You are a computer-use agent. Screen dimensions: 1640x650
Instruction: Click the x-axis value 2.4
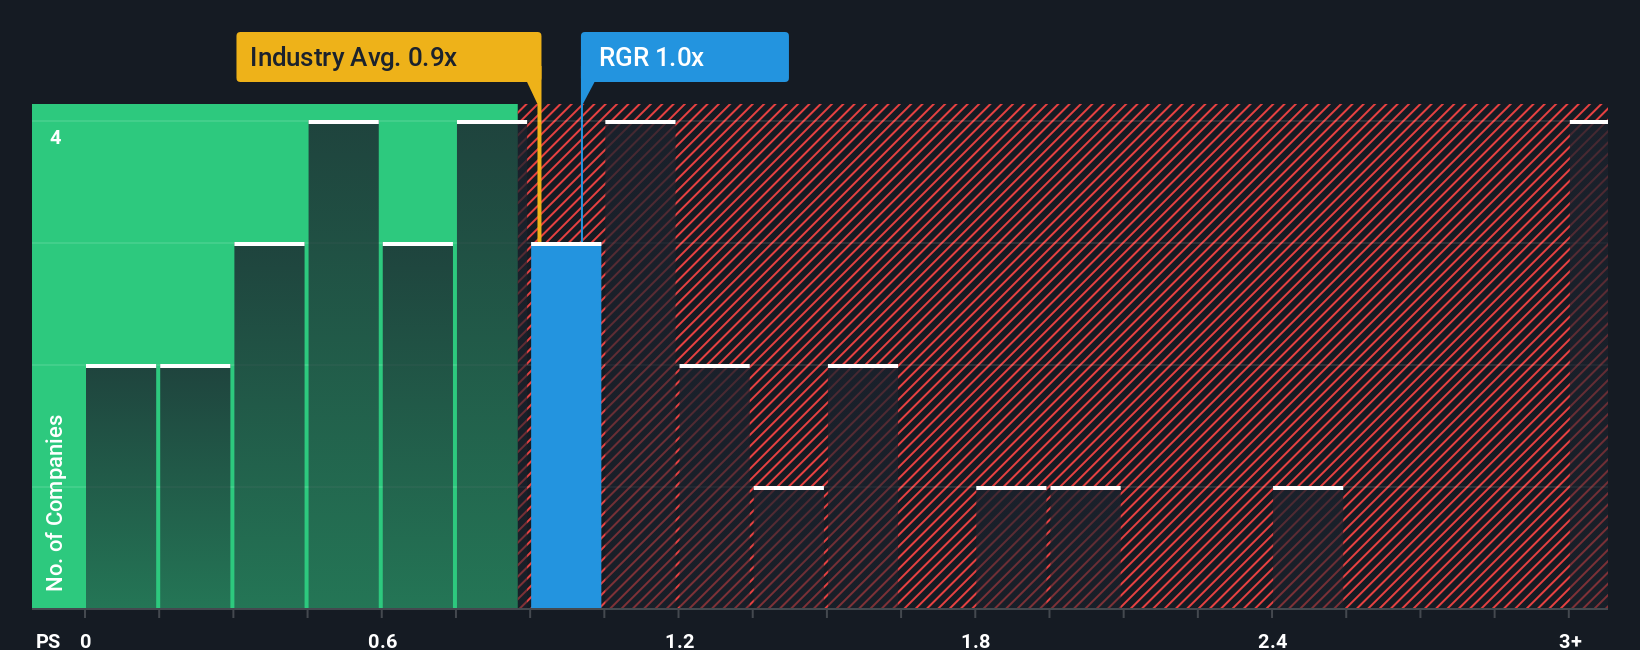(x=1272, y=640)
